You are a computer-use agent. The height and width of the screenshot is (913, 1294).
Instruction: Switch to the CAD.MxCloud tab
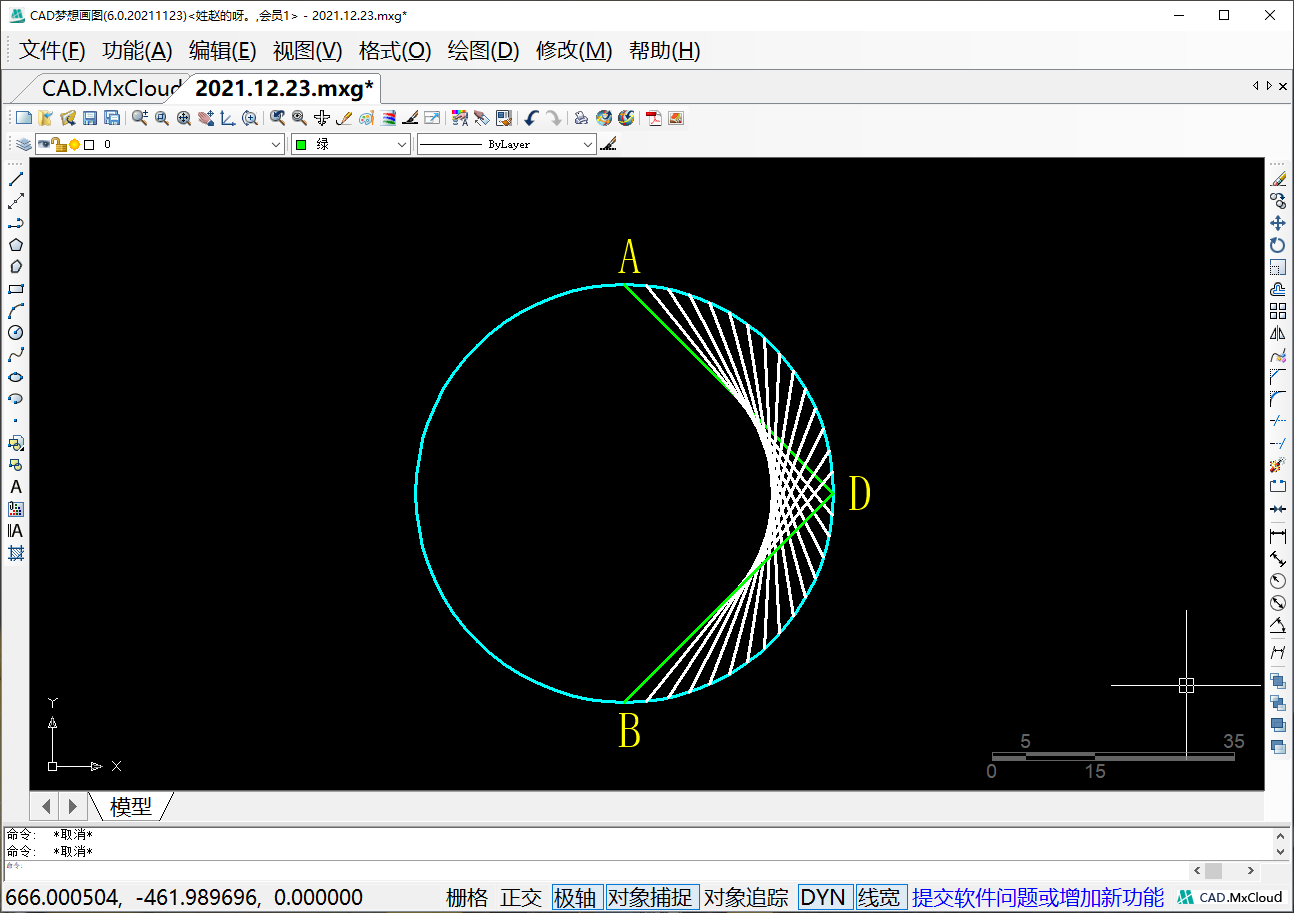pos(110,88)
